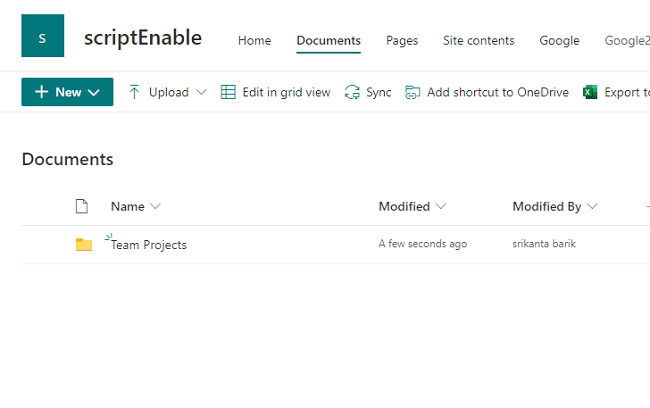
Task: Click the Upload arrow icon
Action: pos(134,92)
